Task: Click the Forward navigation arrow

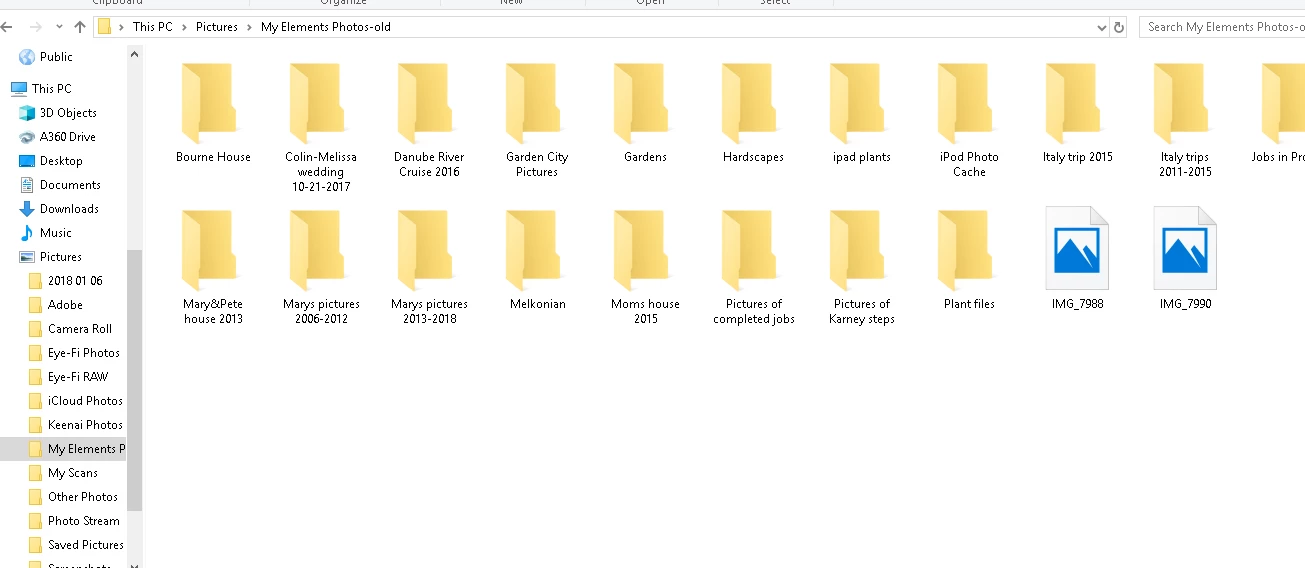Action: coord(36,27)
